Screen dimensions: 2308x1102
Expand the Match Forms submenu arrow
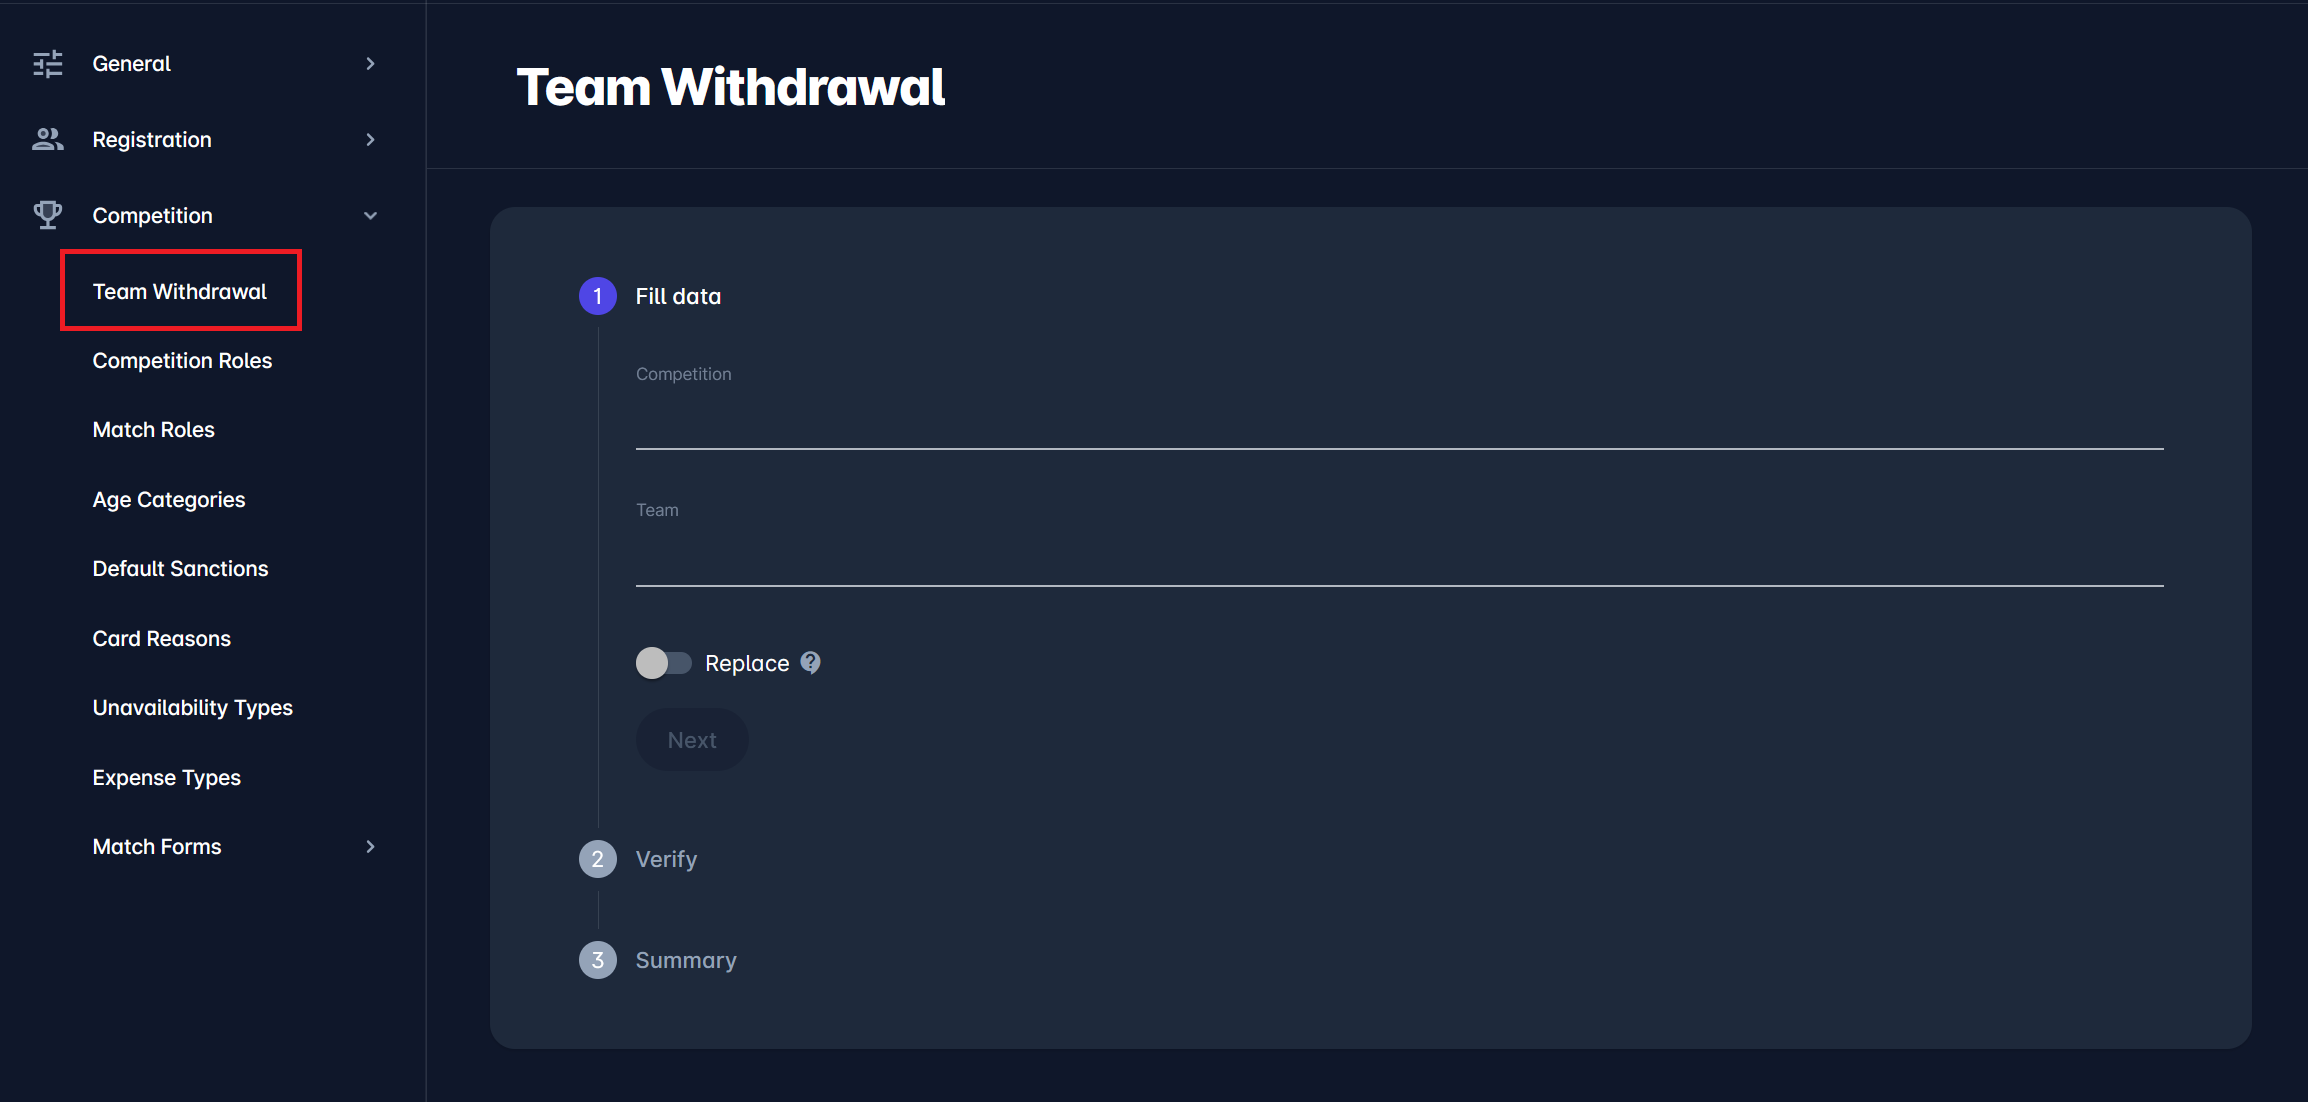point(370,847)
